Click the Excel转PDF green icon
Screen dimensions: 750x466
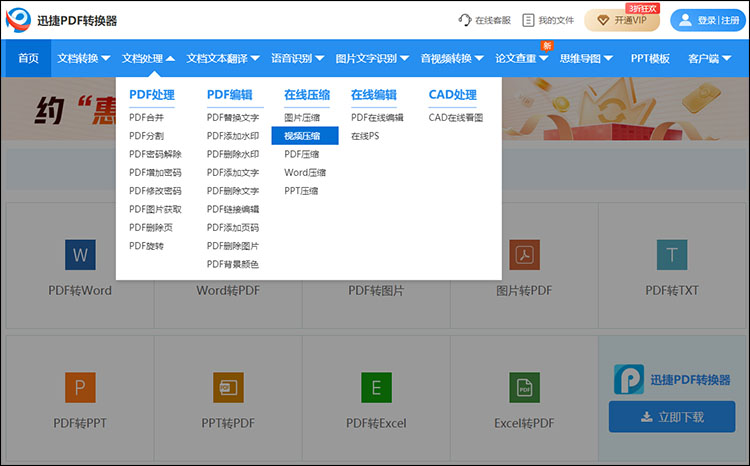pos(523,387)
